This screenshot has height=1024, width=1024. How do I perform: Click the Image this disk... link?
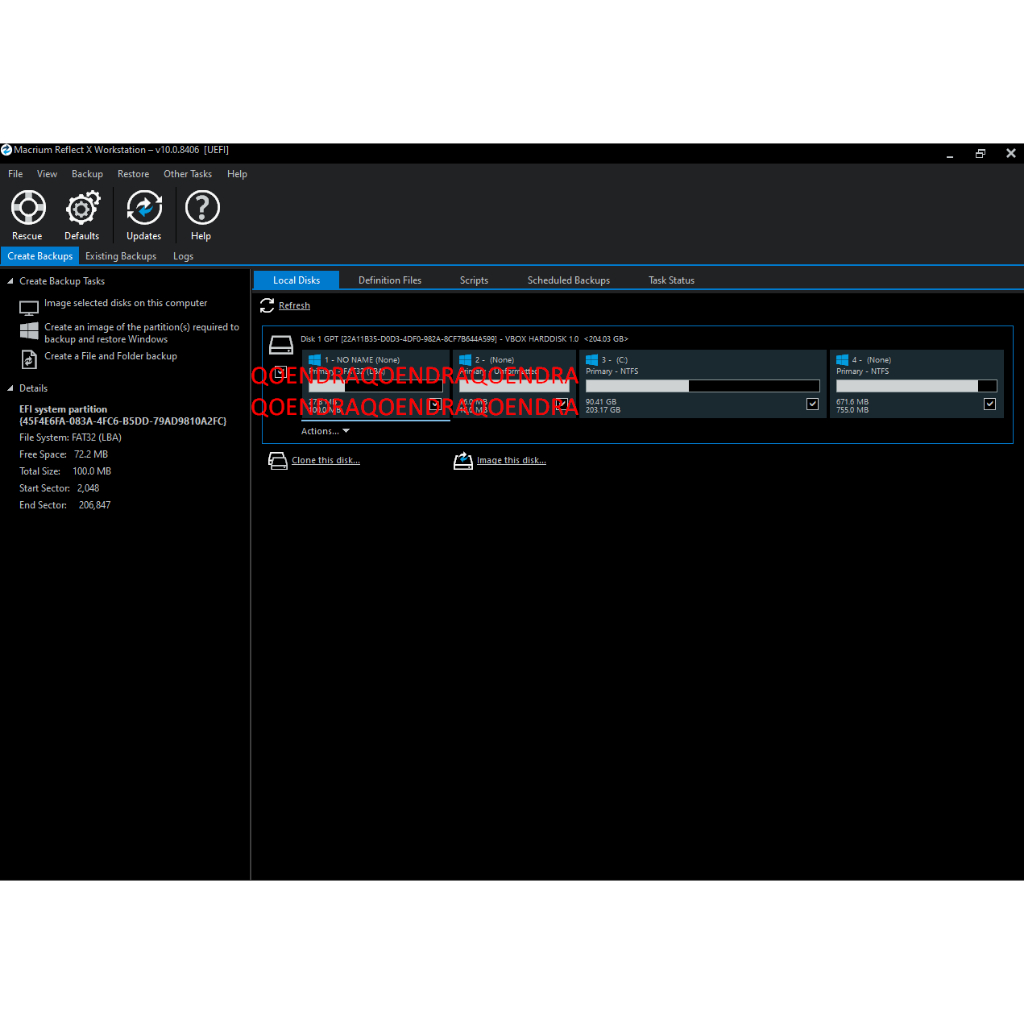coord(511,460)
